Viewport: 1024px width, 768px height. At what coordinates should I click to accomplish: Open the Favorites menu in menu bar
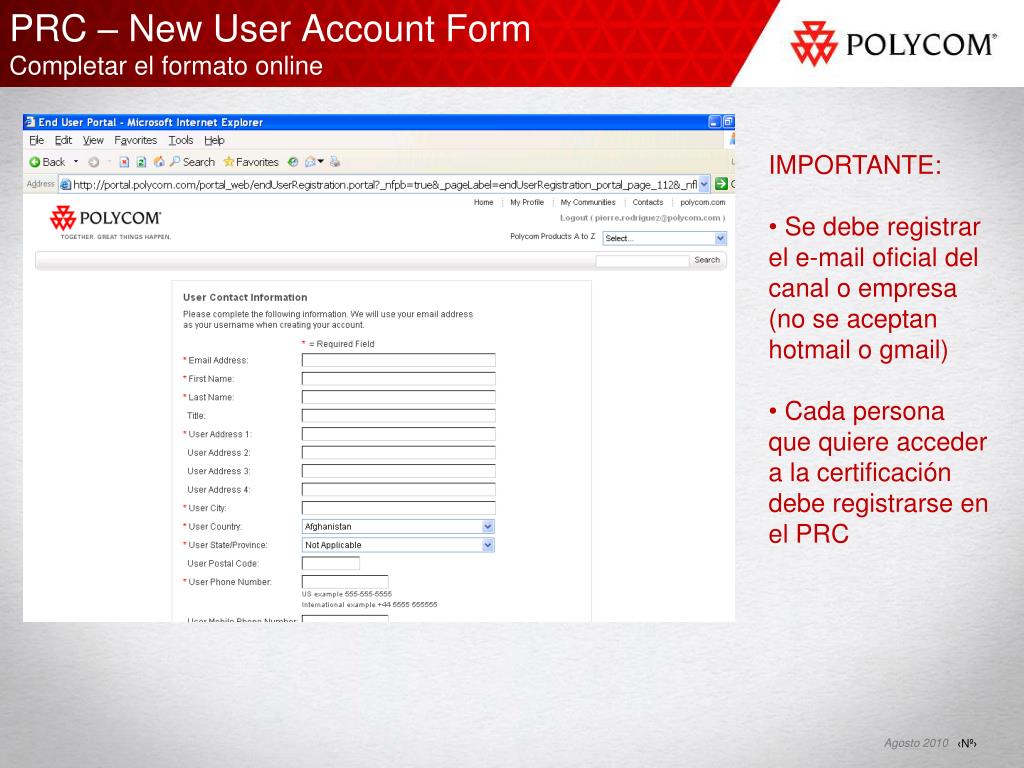point(135,140)
